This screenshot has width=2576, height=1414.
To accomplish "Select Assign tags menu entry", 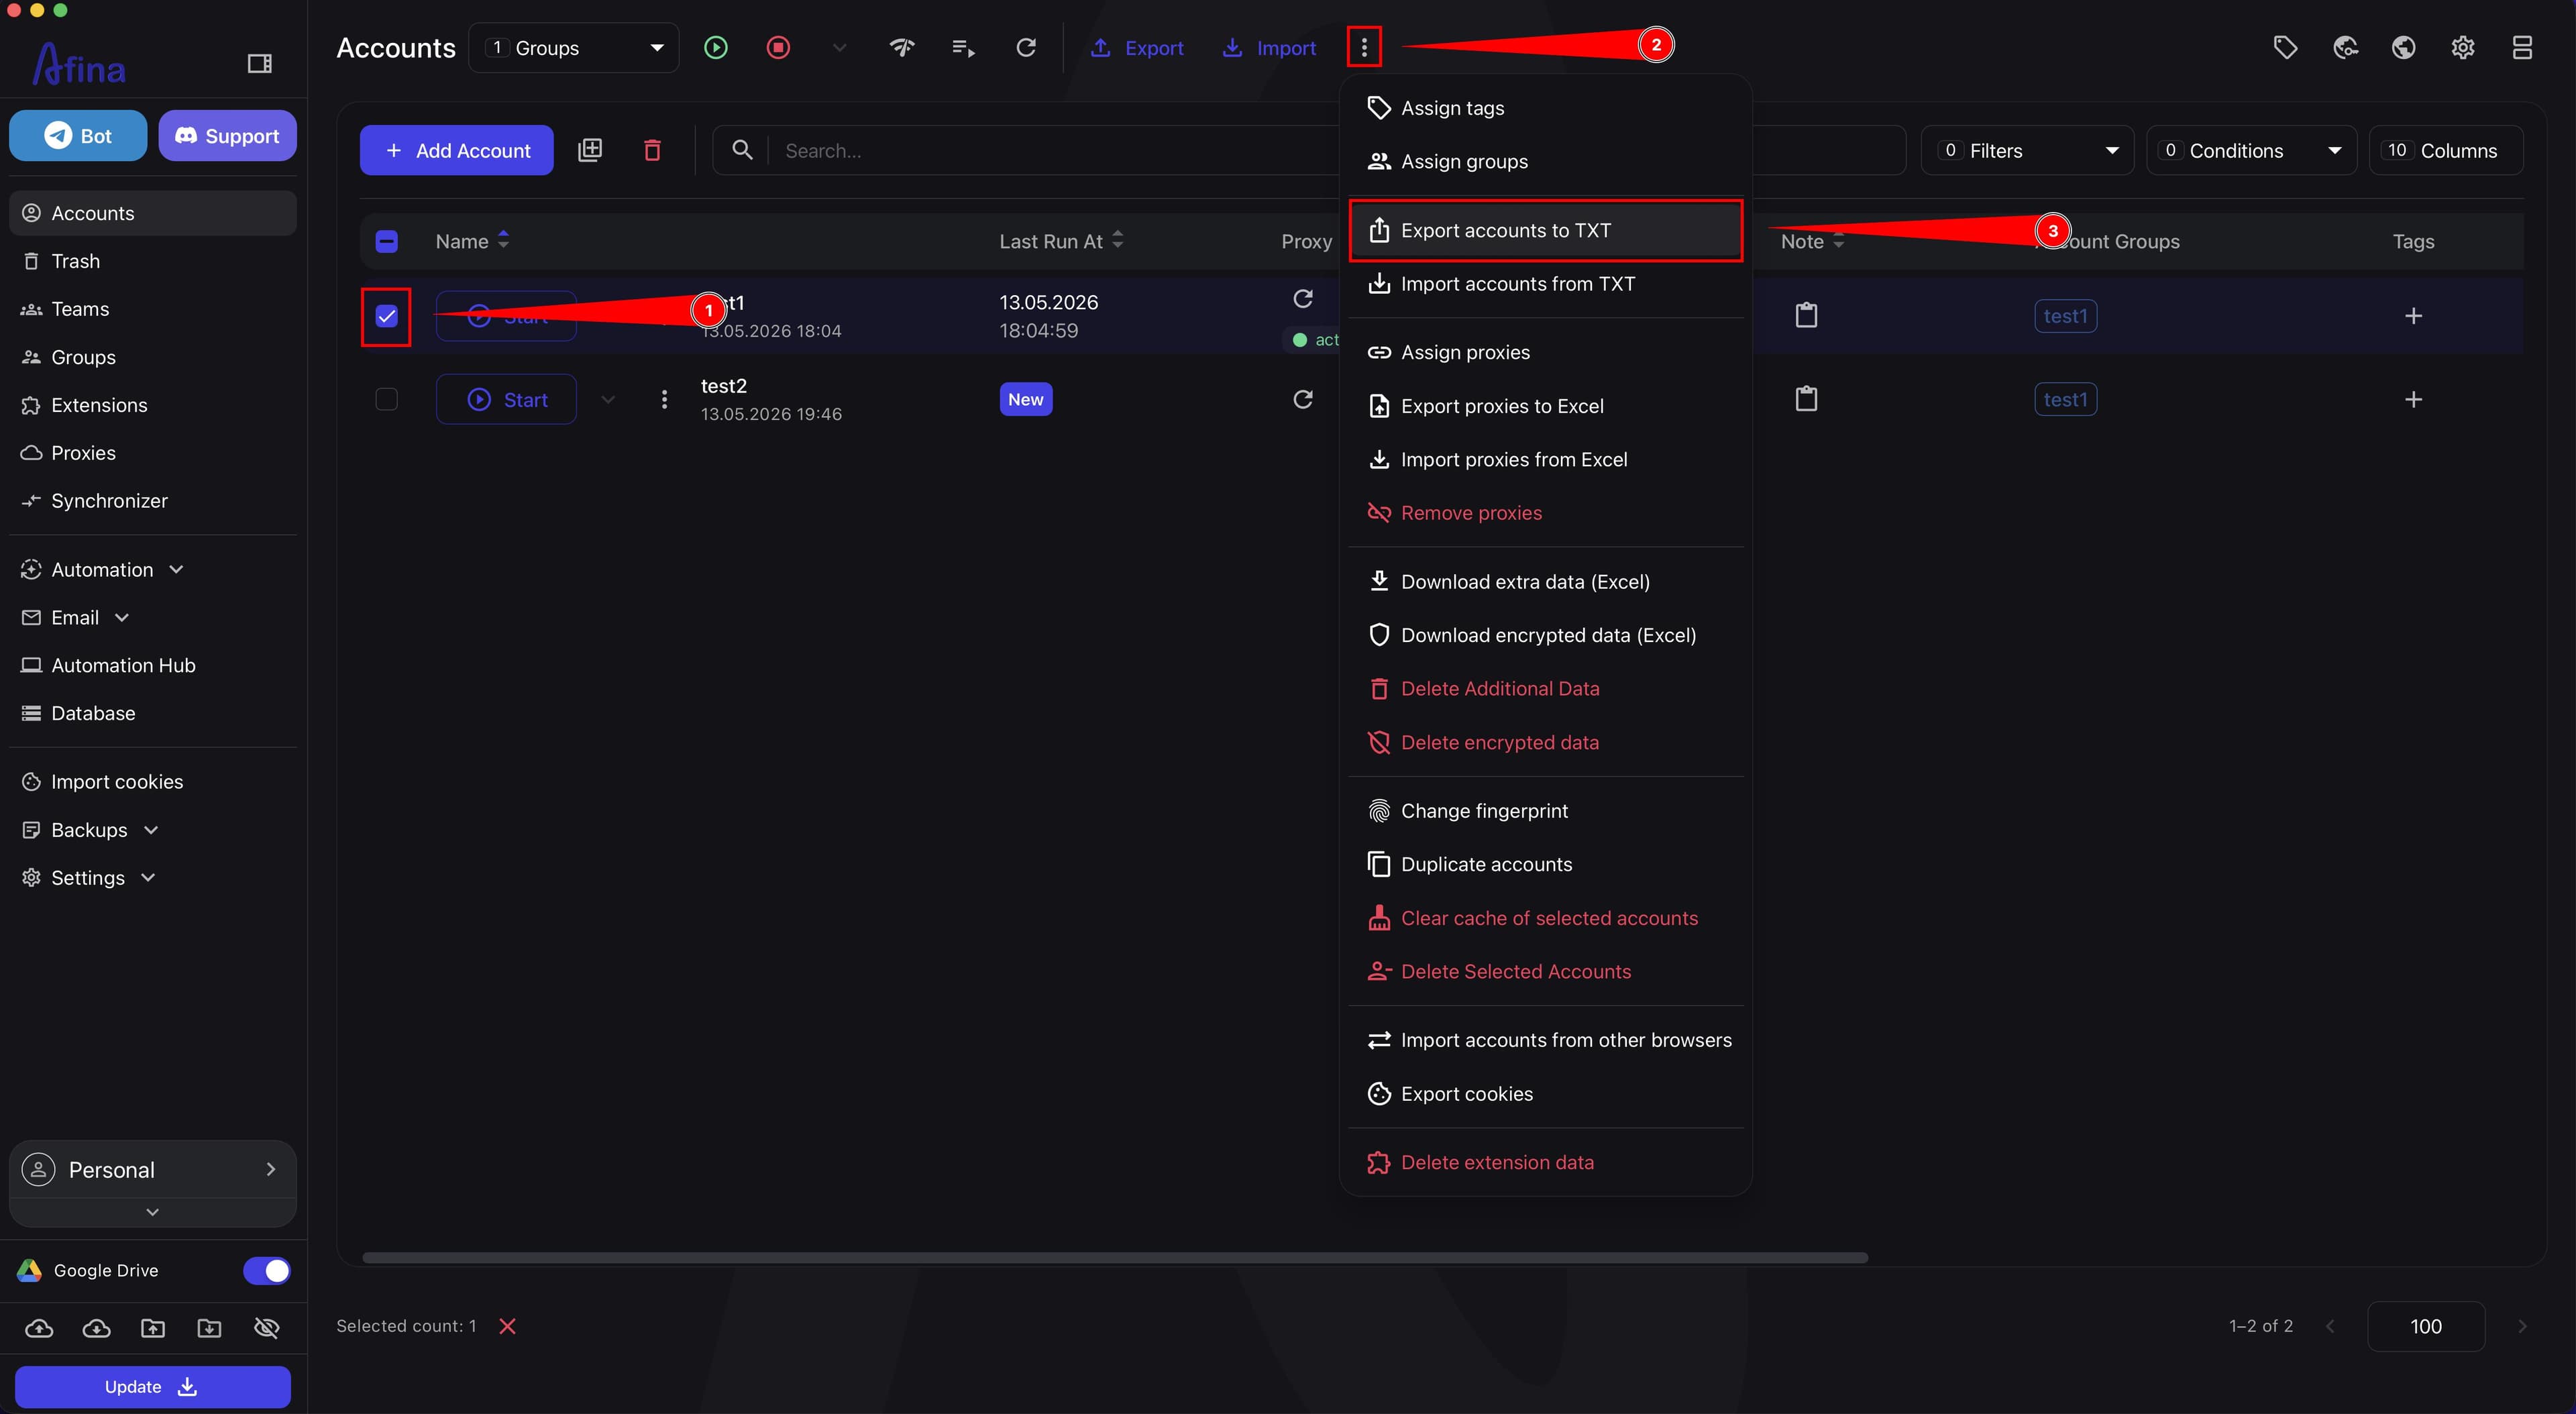I will (x=1545, y=108).
